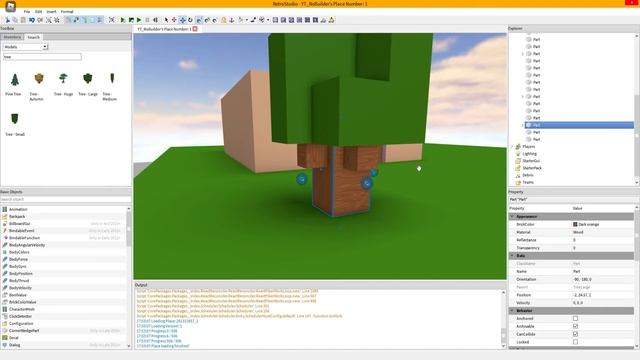The height and width of the screenshot is (360, 640).
Task: Insert the Tree - Small model
Action: pos(15,119)
